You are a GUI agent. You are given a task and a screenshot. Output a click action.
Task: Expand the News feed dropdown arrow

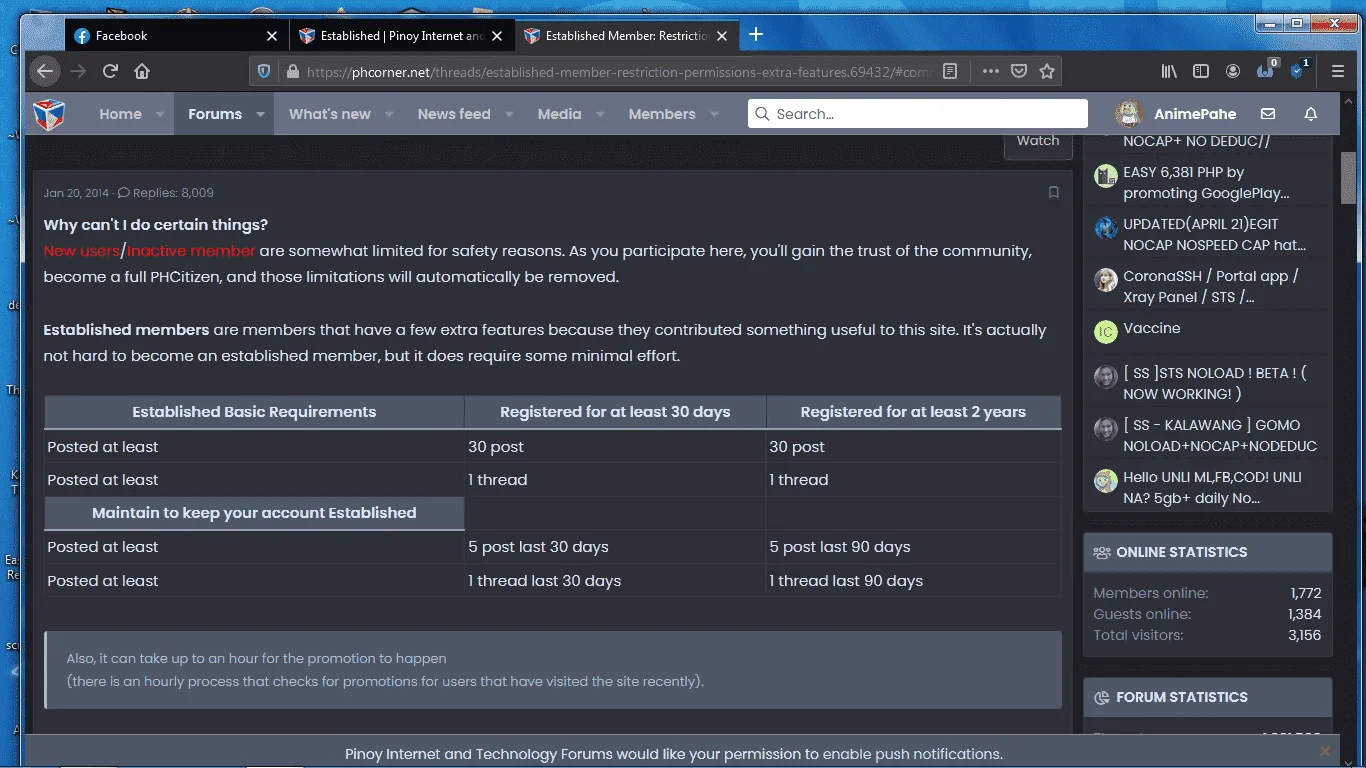click(509, 114)
